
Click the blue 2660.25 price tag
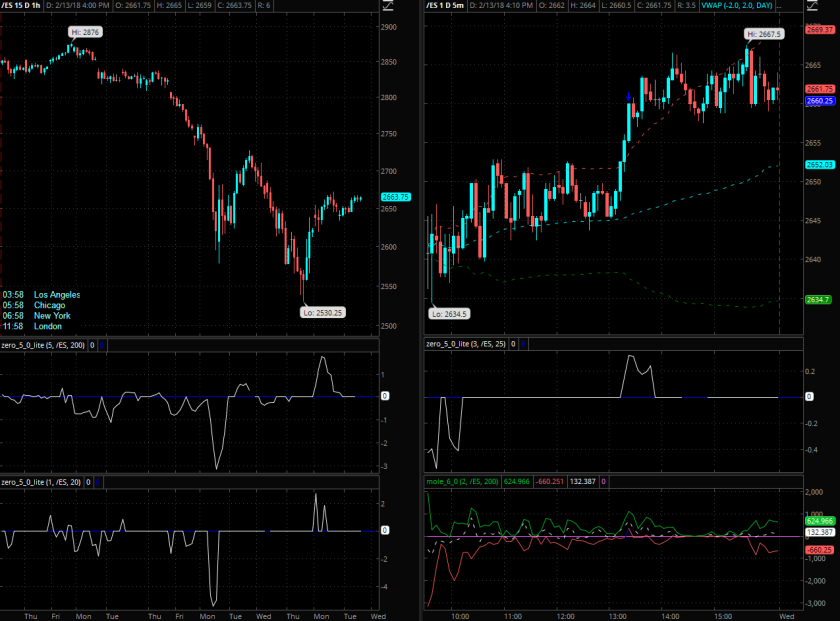tap(820, 101)
